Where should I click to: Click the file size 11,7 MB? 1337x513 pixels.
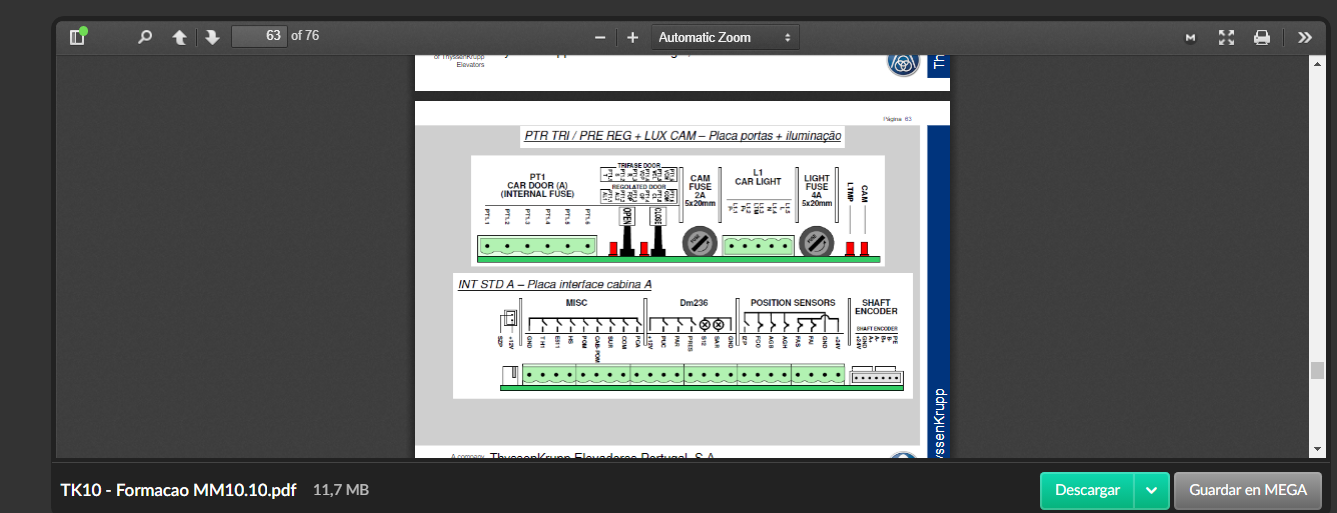[341, 490]
